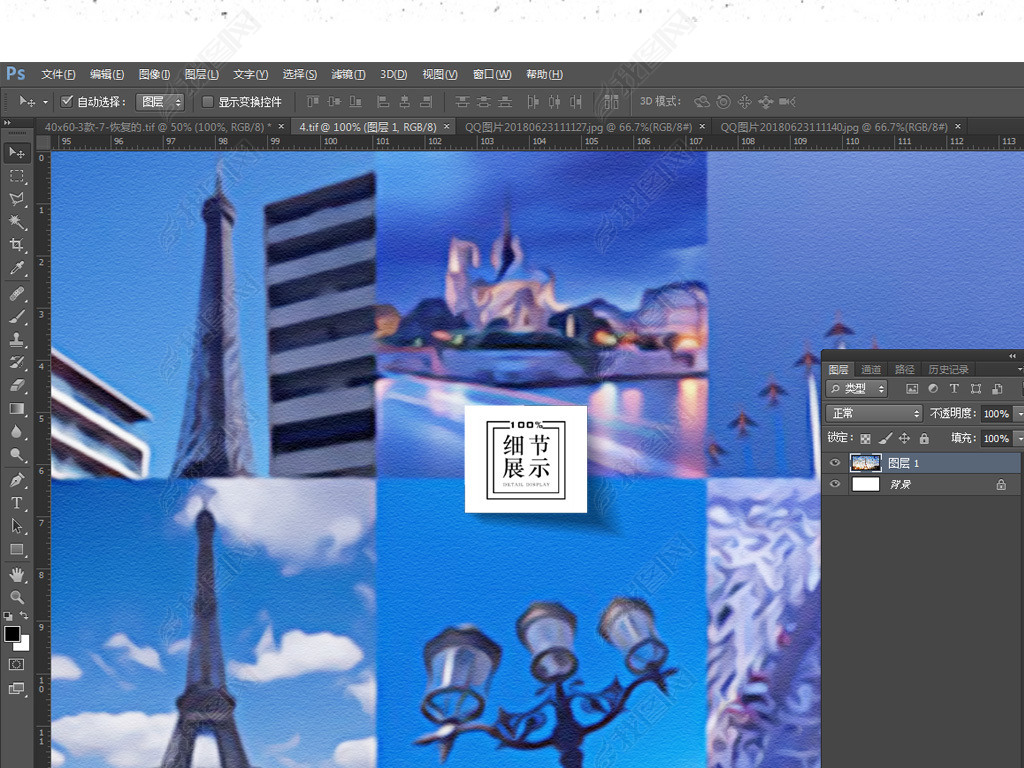Uncheck the 自动选择 checkbox
This screenshot has width=1024, height=768.
click(67, 101)
